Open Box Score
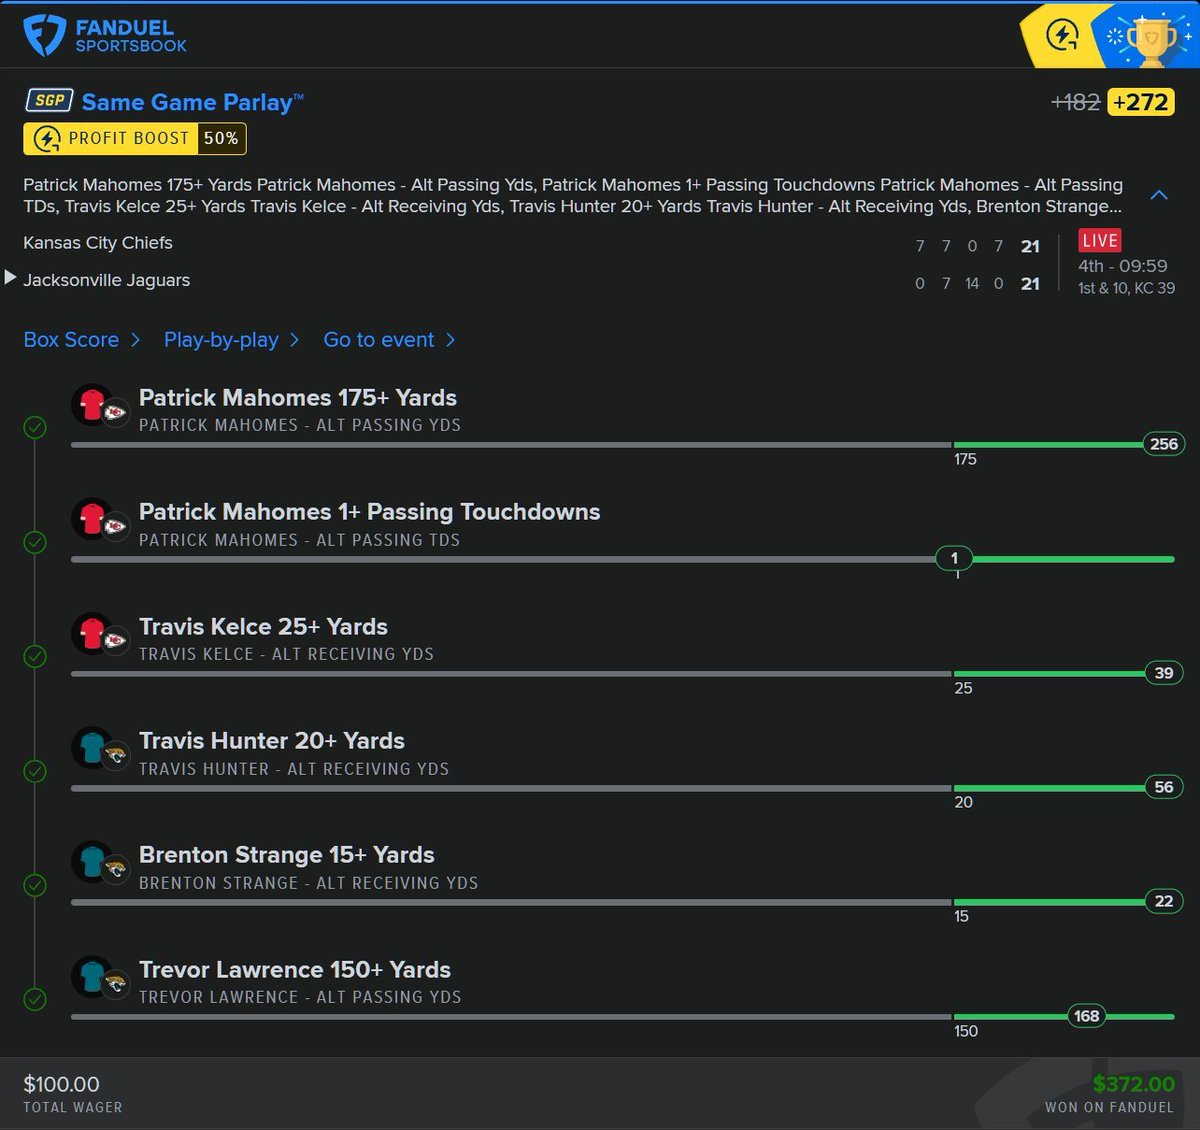The width and height of the screenshot is (1200, 1130). [x=81, y=340]
